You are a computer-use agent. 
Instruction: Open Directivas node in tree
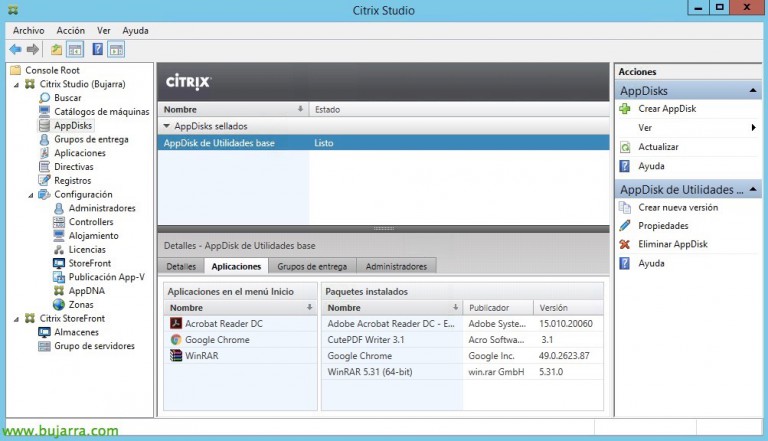click(73, 167)
